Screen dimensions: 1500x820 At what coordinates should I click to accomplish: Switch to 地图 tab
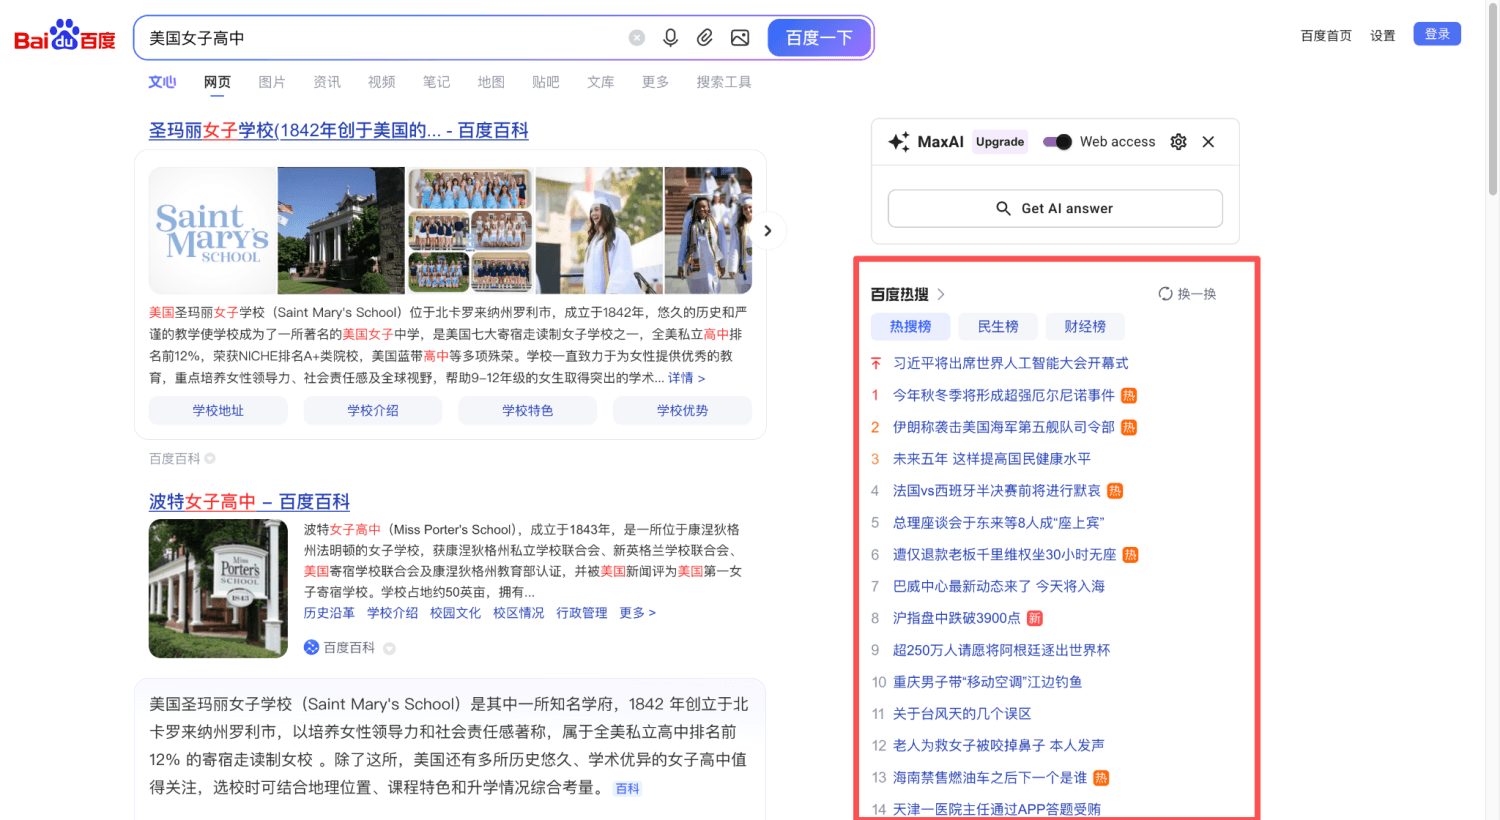point(491,82)
